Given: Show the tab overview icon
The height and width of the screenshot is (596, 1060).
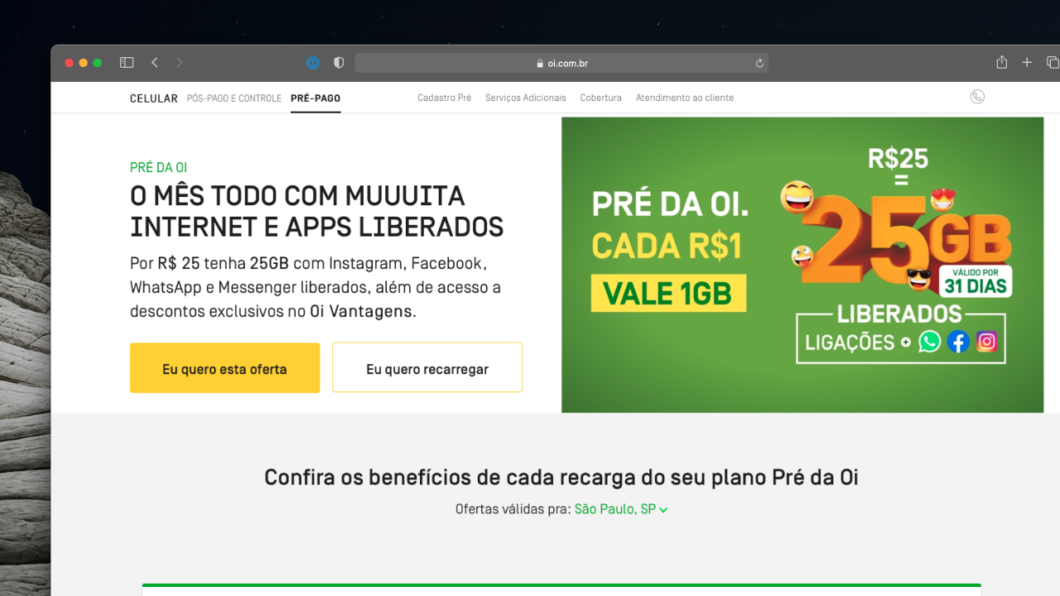Looking at the screenshot, I should tap(1053, 63).
